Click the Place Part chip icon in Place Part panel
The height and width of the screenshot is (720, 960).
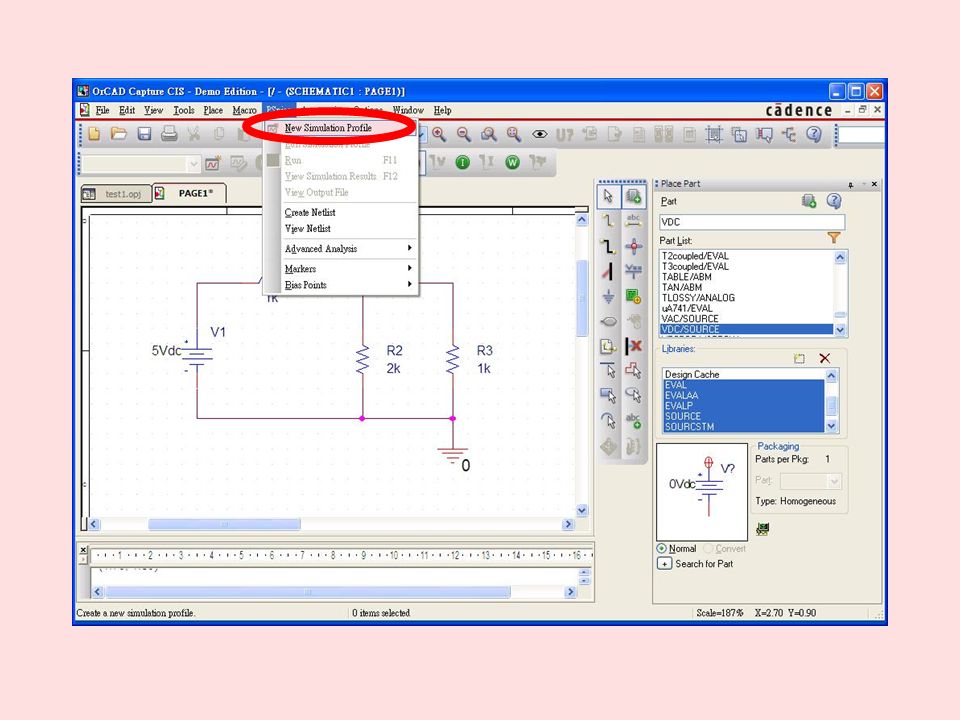pos(809,201)
